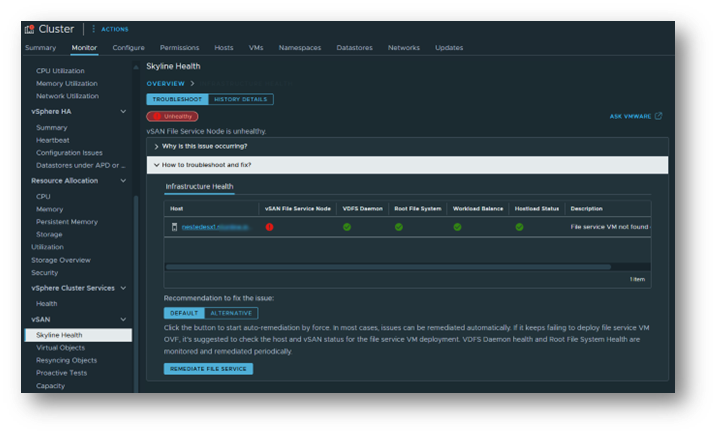This screenshot has height=435, width=717.
Task: Open the Actions kebab menu icon
Action: point(93,29)
